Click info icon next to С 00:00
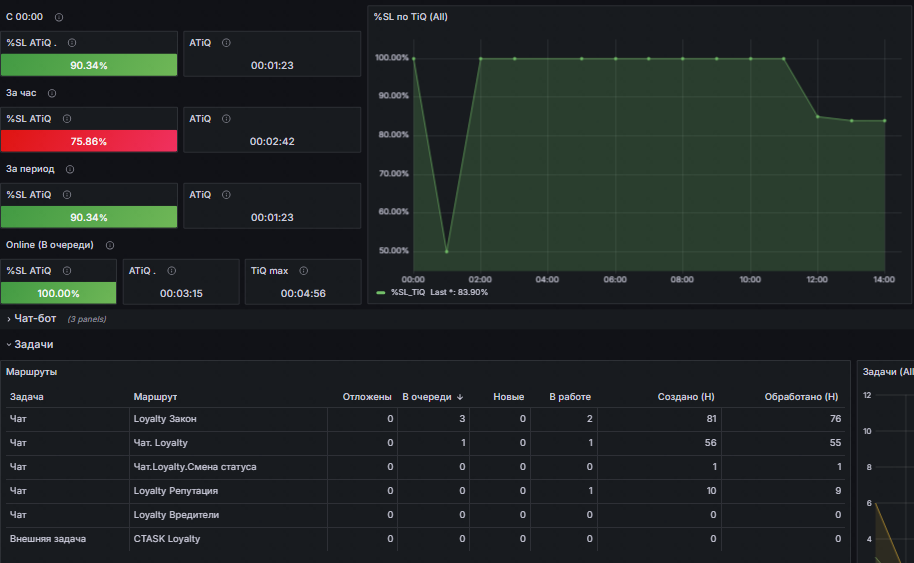 (59, 17)
